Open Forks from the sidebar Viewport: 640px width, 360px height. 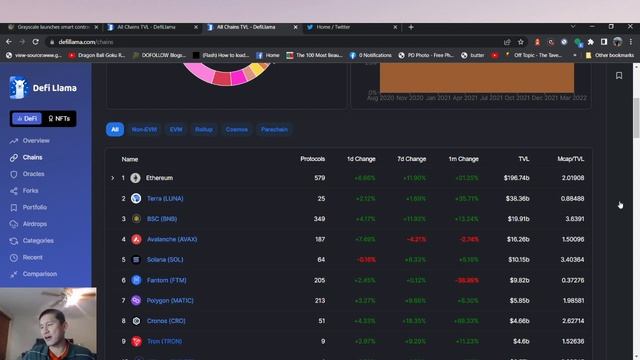coord(30,191)
